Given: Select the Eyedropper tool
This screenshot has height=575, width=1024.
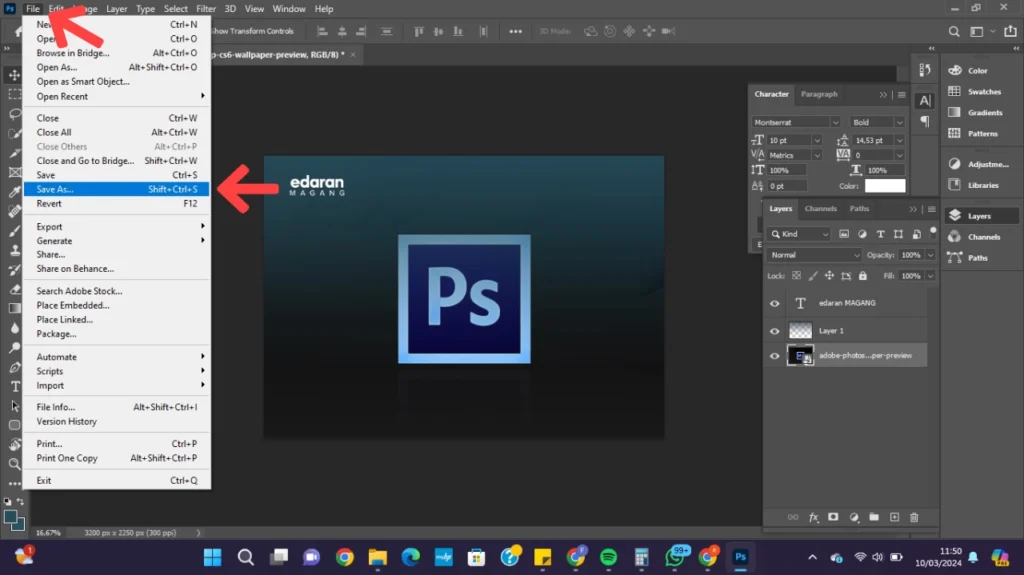Looking at the screenshot, I should (14, 192).
